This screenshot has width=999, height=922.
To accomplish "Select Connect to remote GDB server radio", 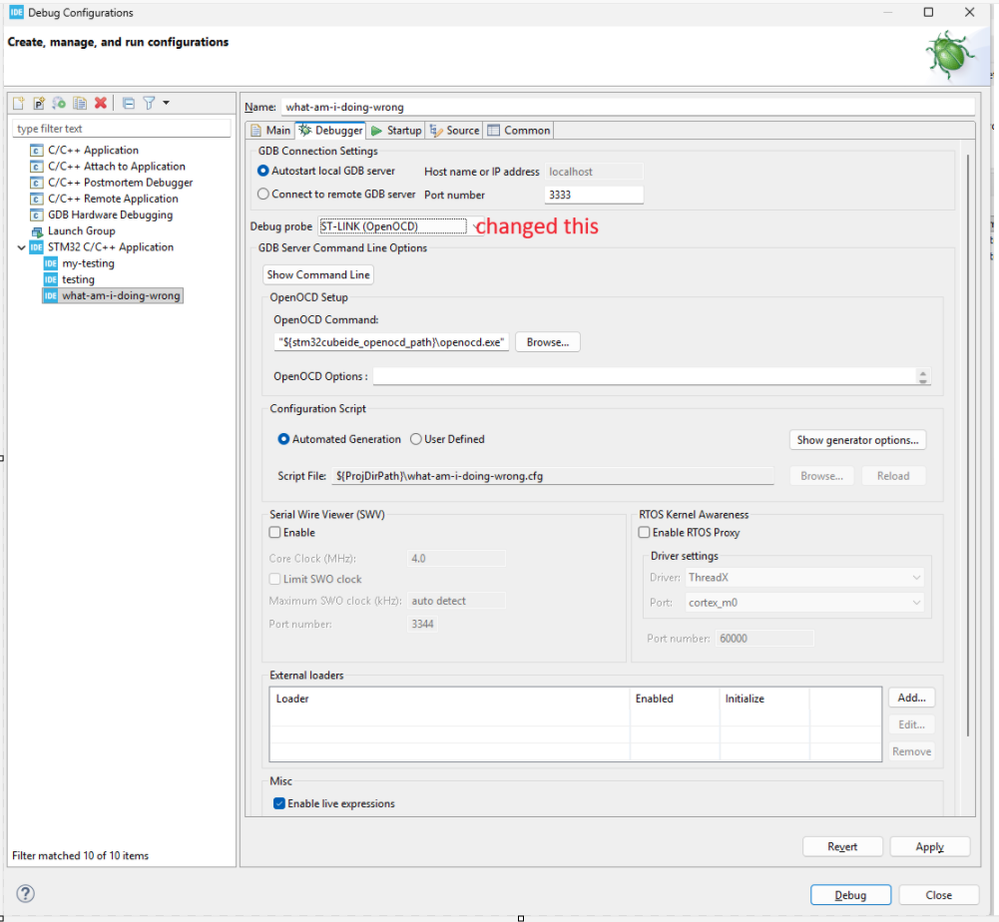I will coord(263,194).
